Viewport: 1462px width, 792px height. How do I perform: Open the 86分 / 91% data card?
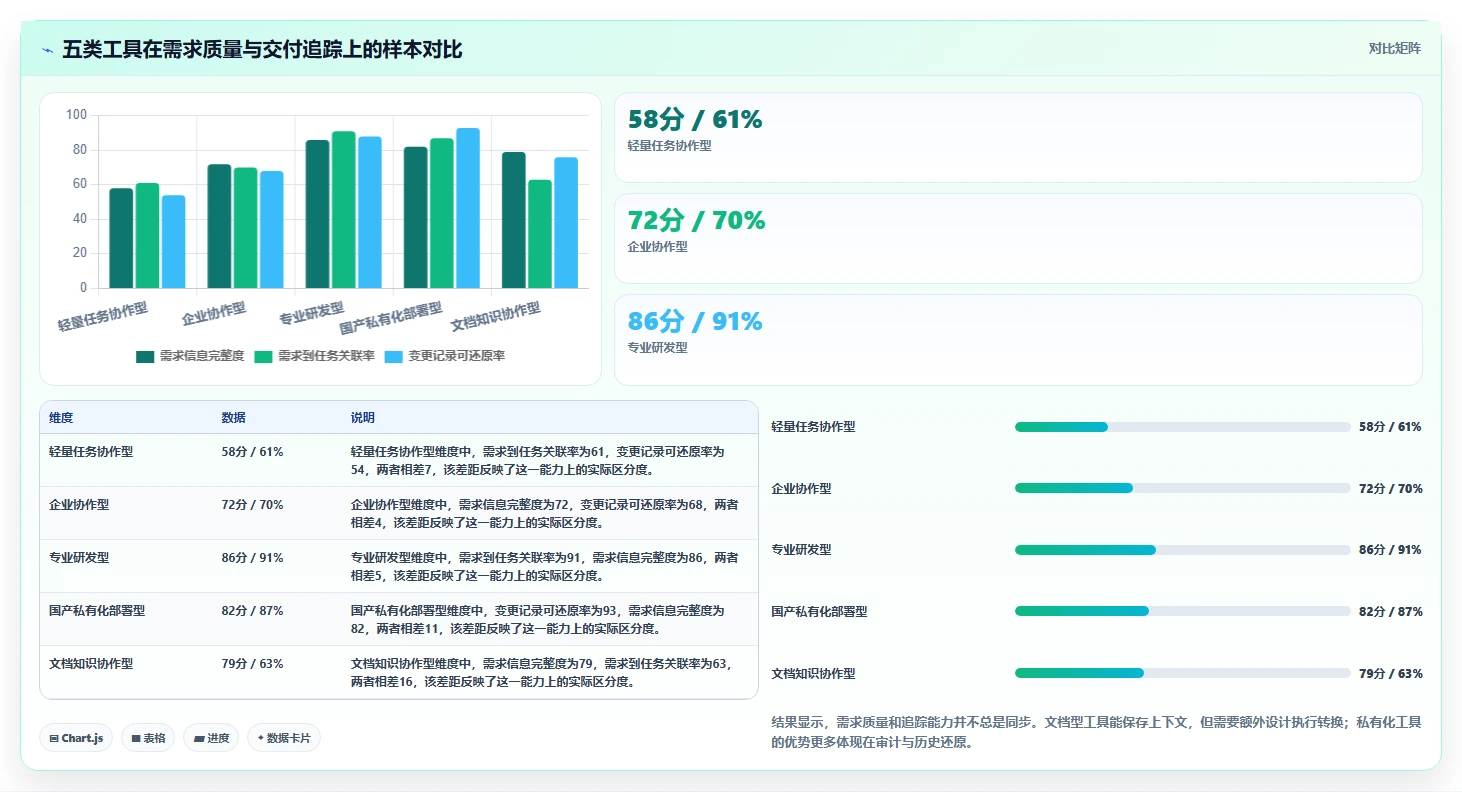(1018, 340)
